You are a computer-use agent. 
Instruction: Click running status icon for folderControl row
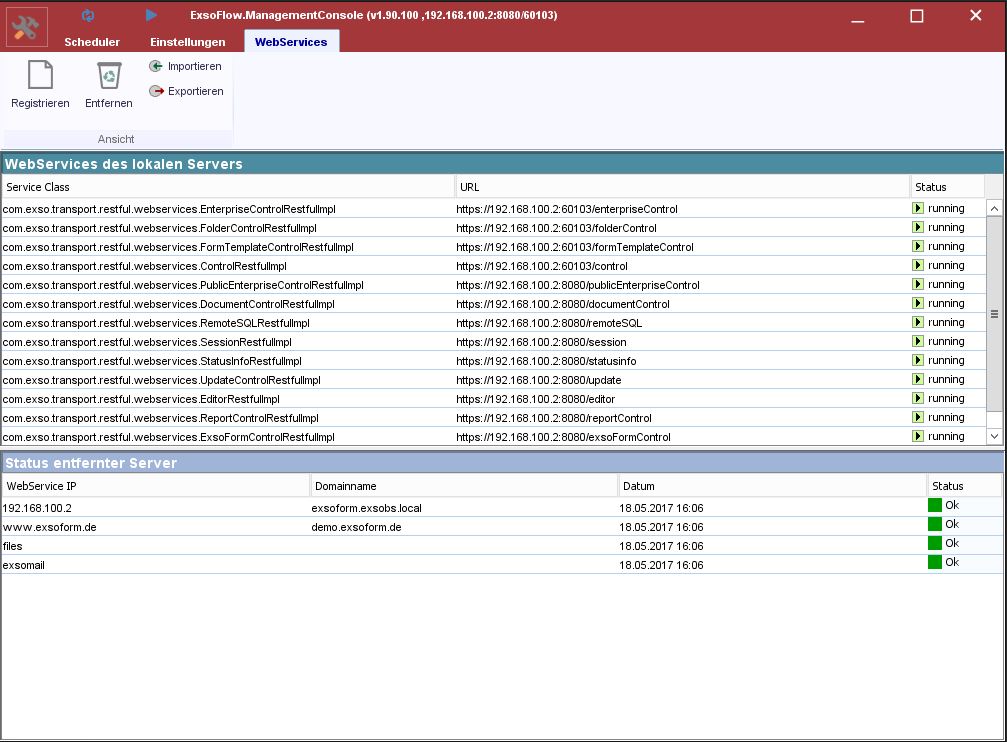[x=918, y=227]
